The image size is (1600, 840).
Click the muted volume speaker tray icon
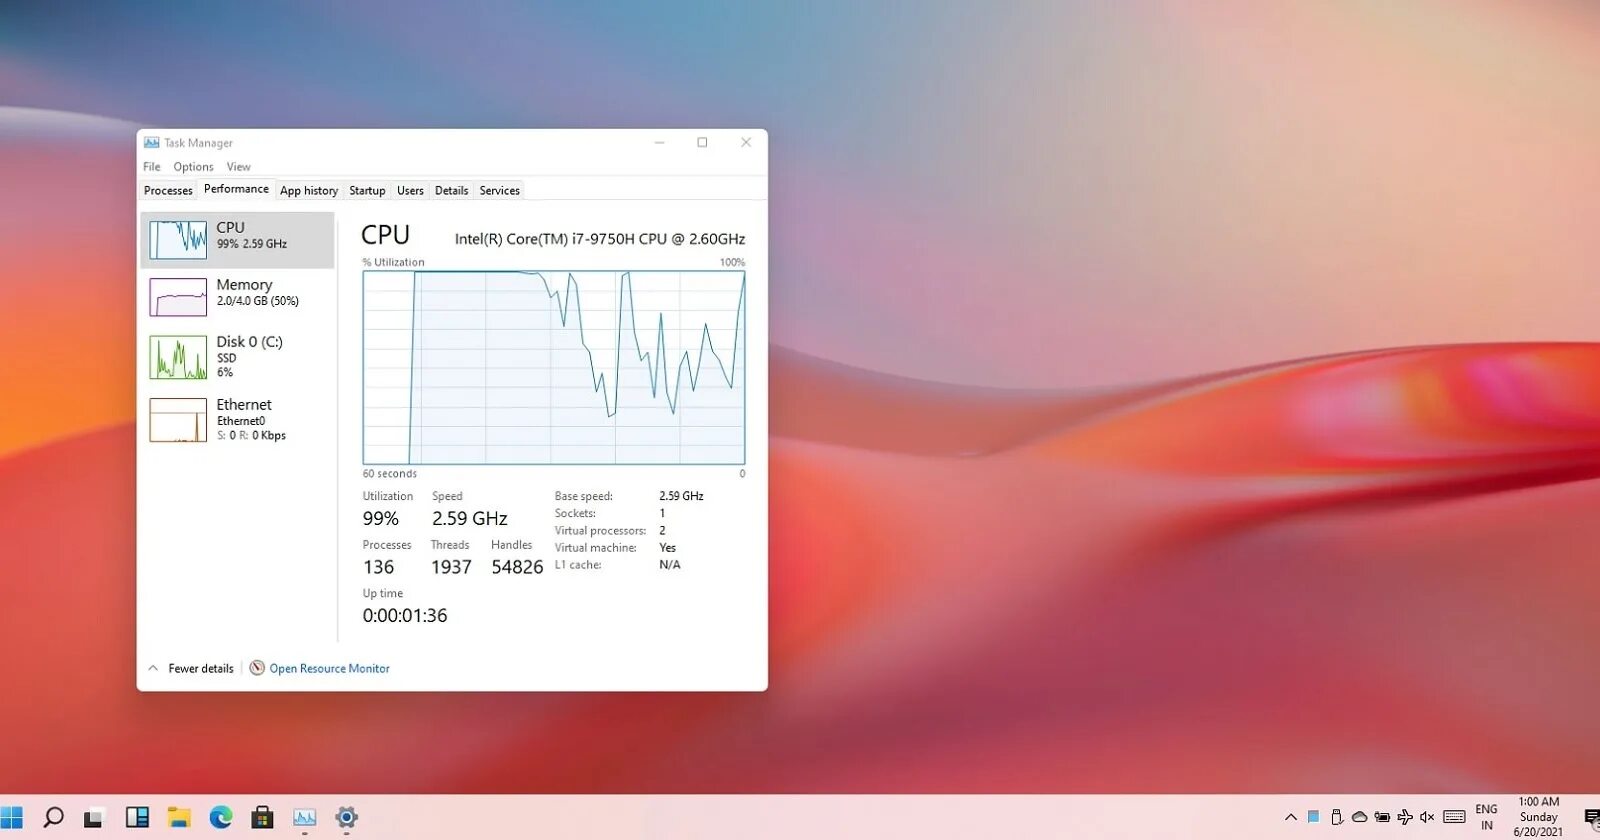click(1427, 817)
